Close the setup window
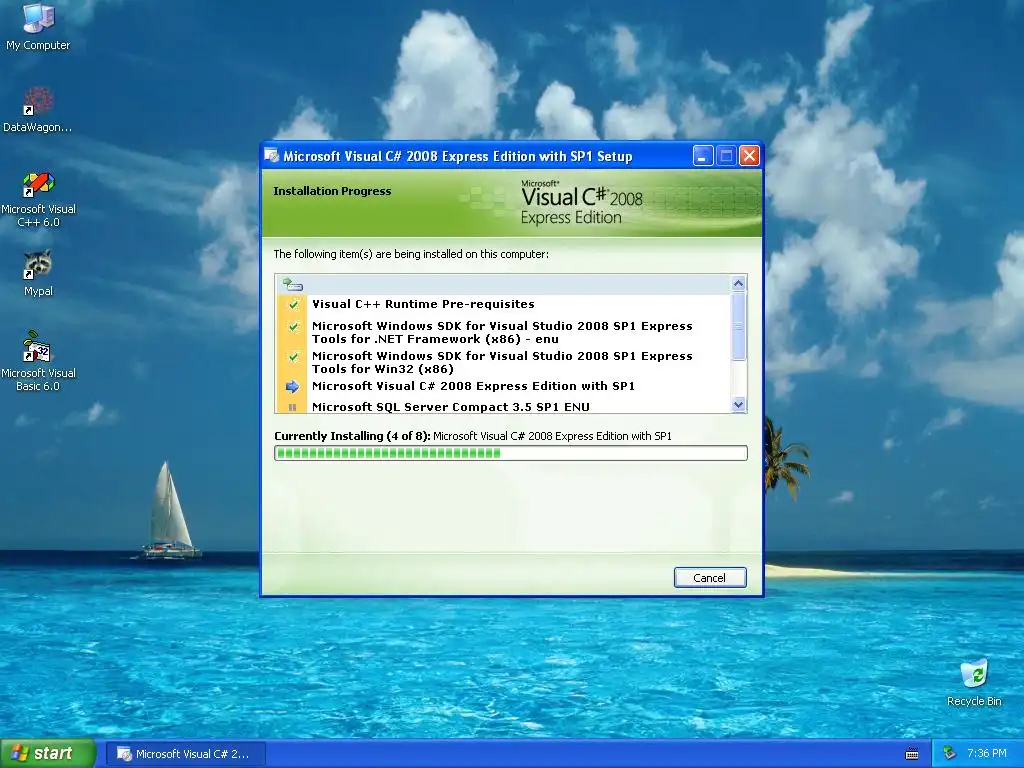The width and height of the screenshot is (1024, 768). coord(750,156)
